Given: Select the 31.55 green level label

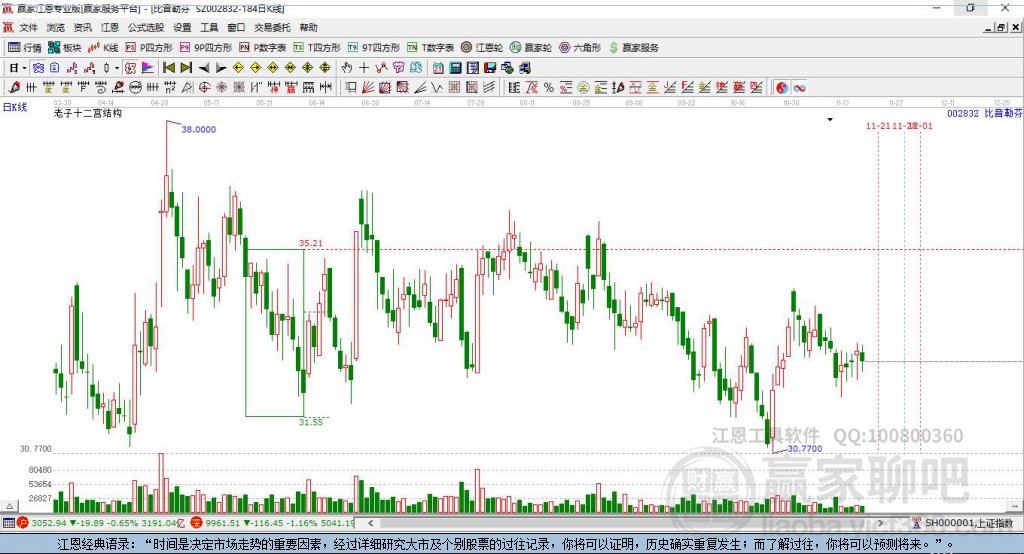Looking at the screenshot, I should click(311, 422).
